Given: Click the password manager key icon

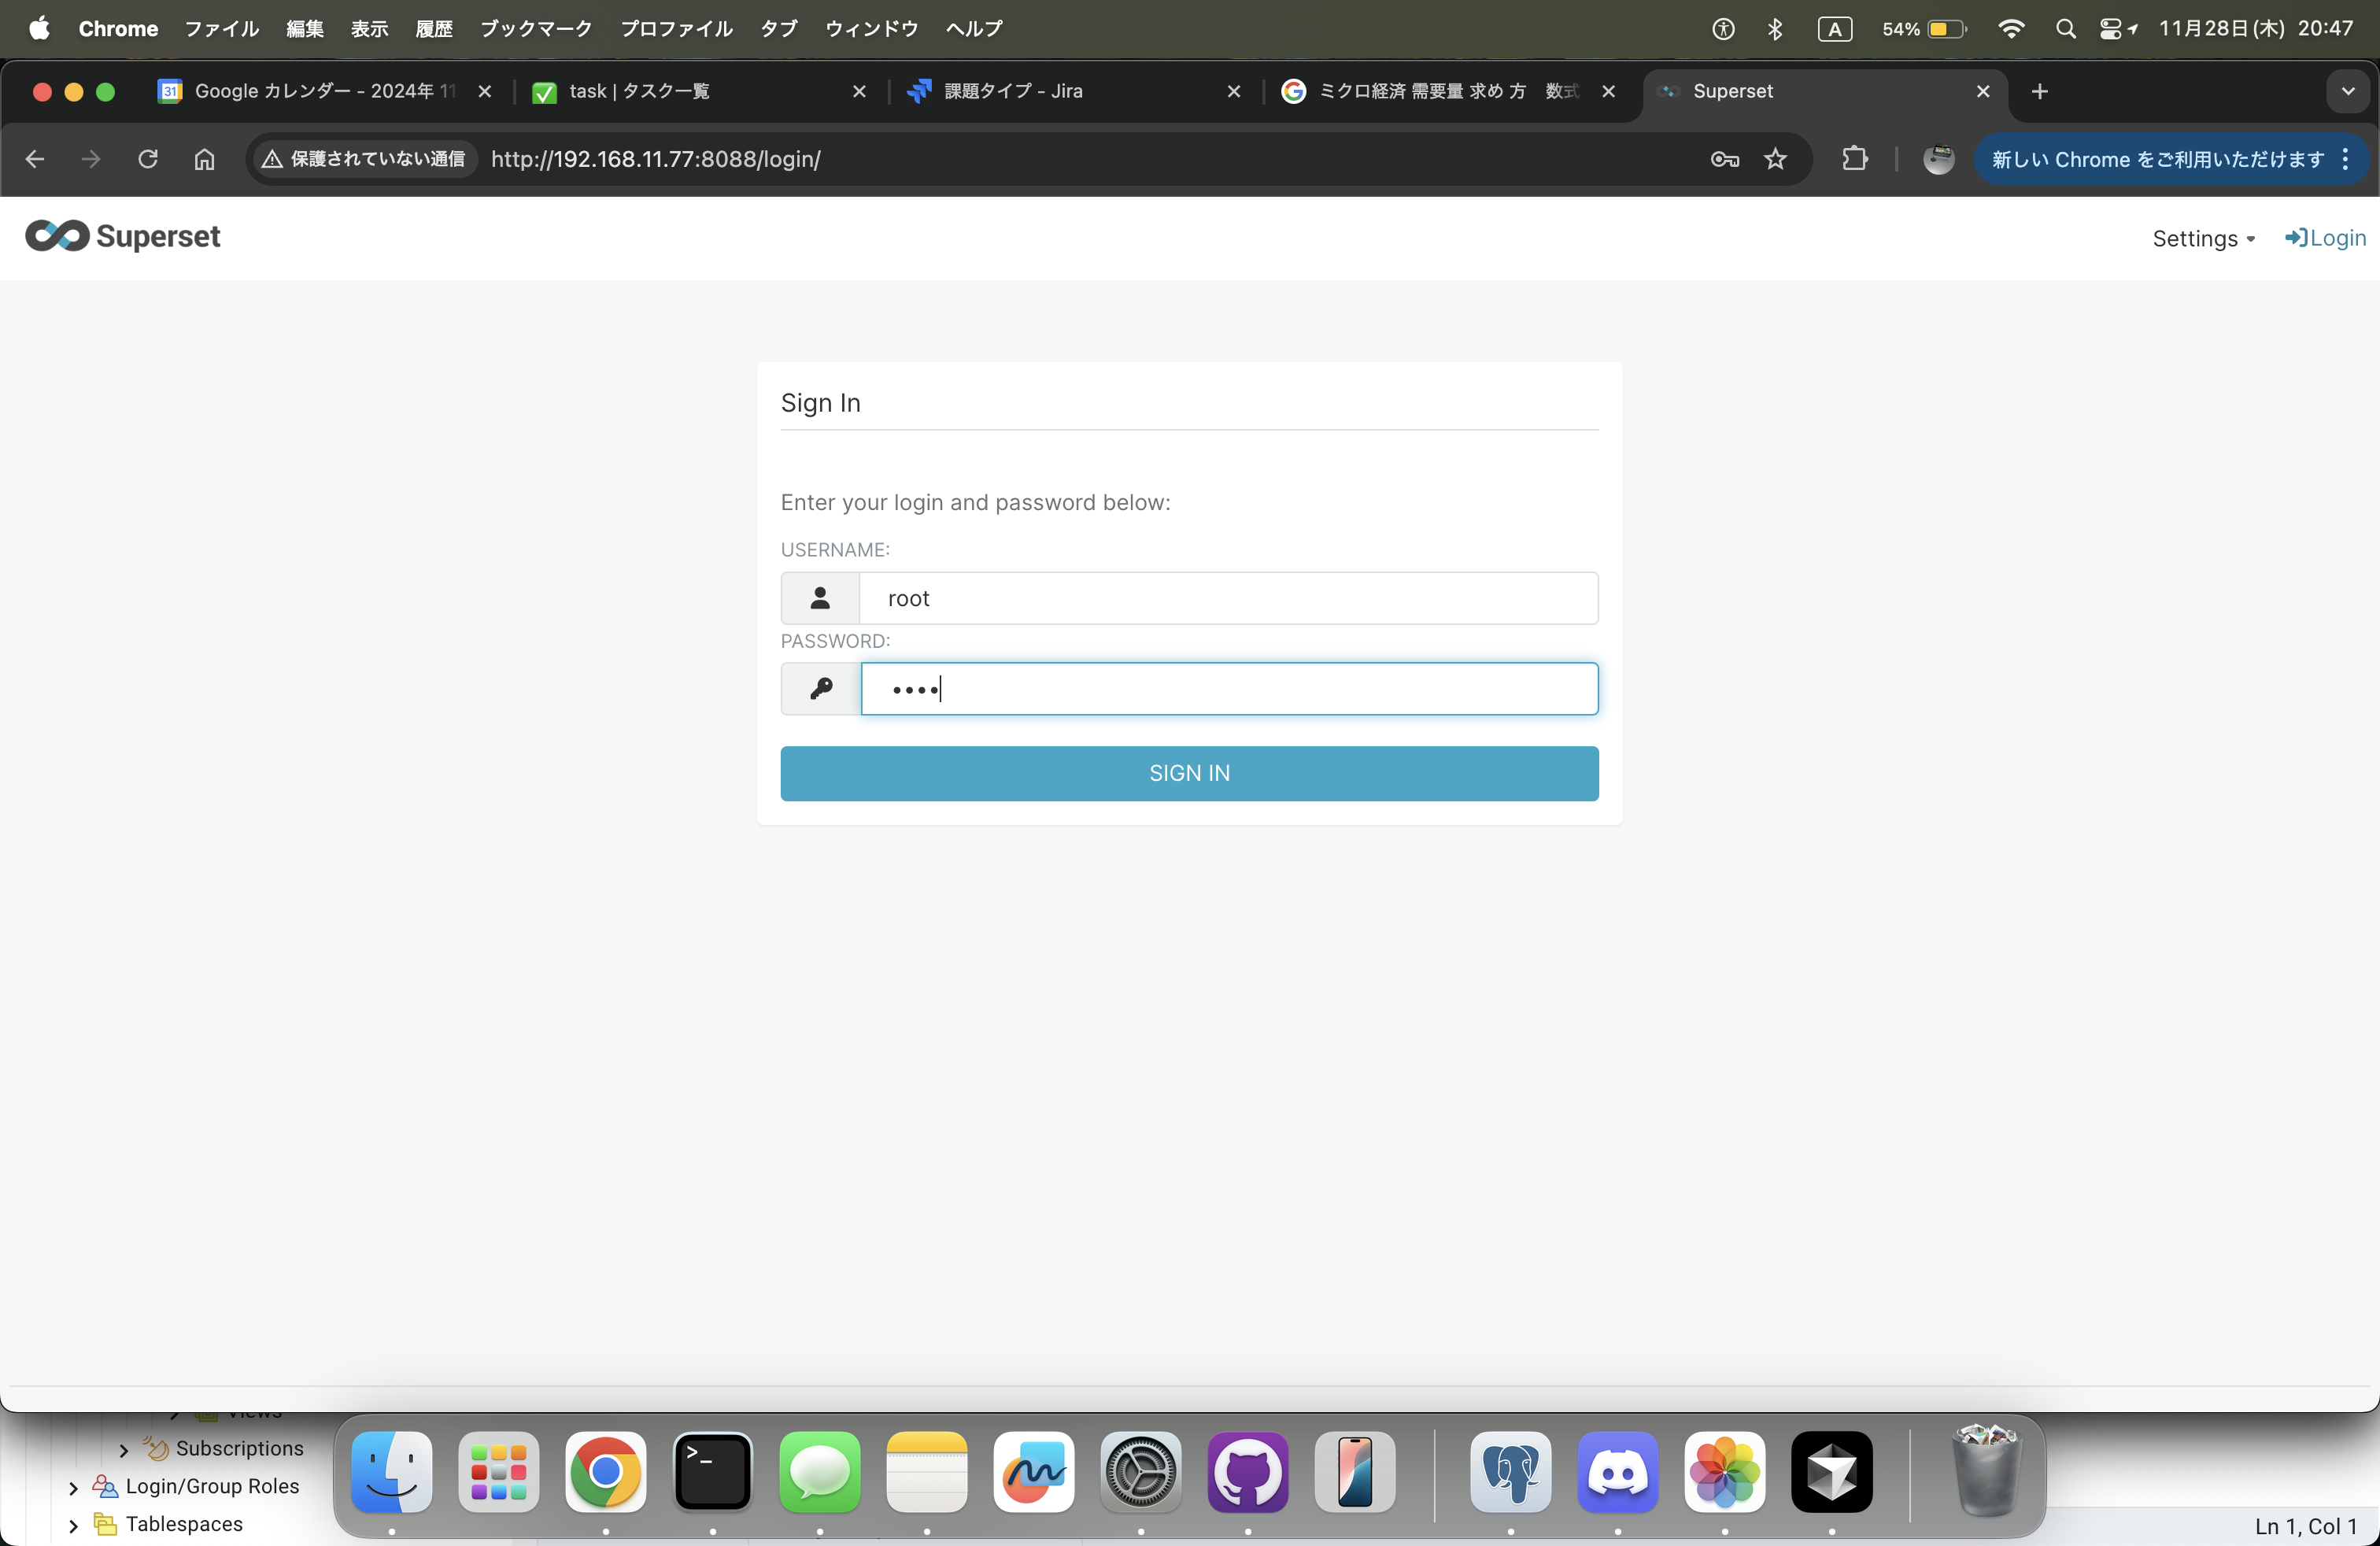Looking at the screenshot, I should (x=1724, y=159).
